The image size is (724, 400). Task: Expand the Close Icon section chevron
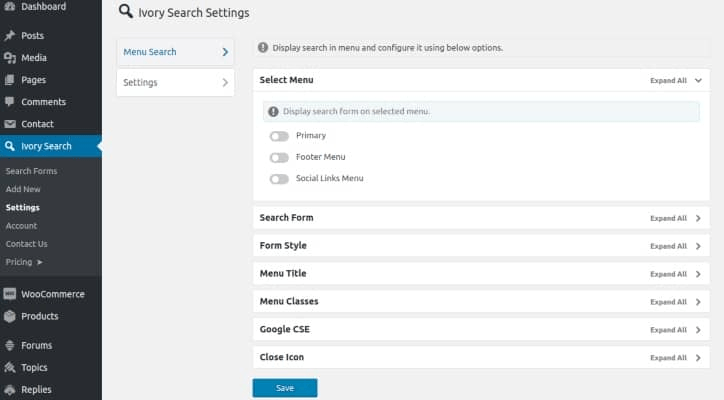click(x=698, y=358)
